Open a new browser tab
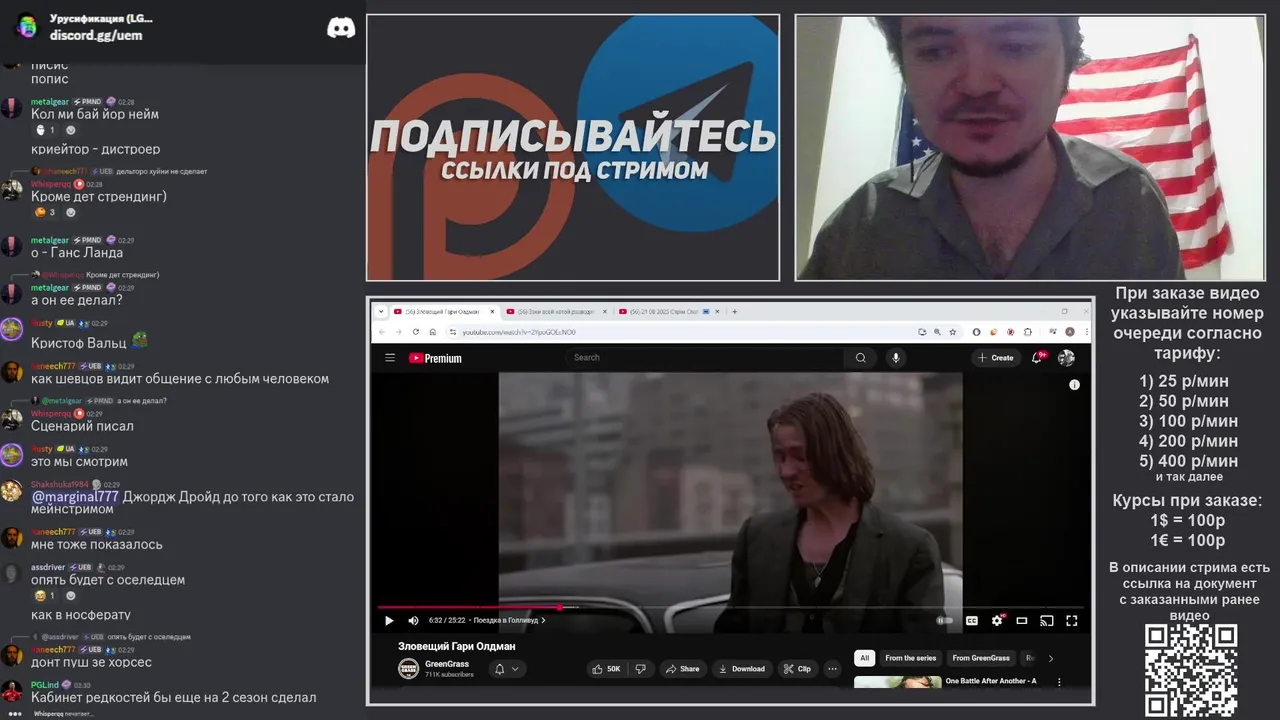1280x720 pixels. 735,312
